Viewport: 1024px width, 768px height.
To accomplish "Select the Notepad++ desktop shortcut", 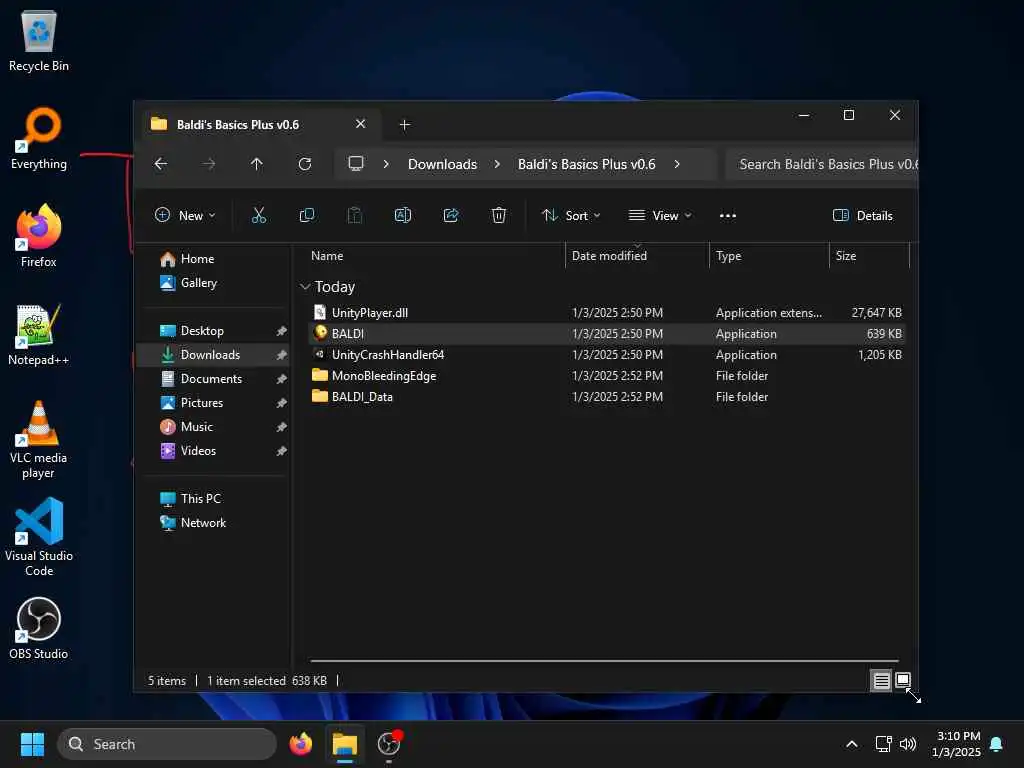I will coord(39,335).
